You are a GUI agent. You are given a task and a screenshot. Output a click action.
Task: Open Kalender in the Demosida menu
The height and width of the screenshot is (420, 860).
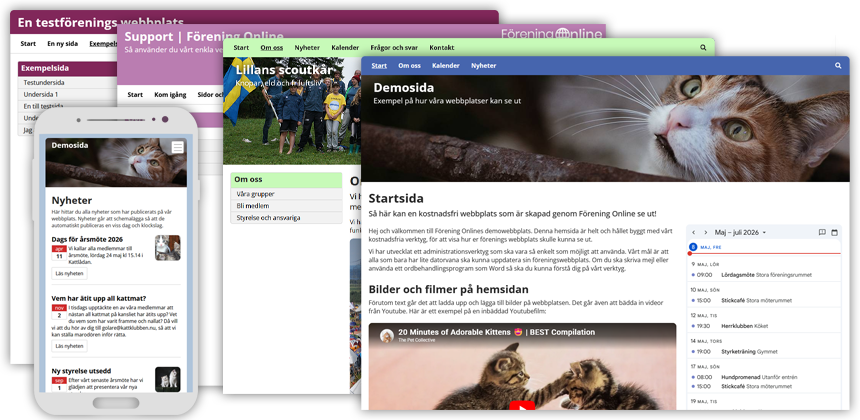445,66
